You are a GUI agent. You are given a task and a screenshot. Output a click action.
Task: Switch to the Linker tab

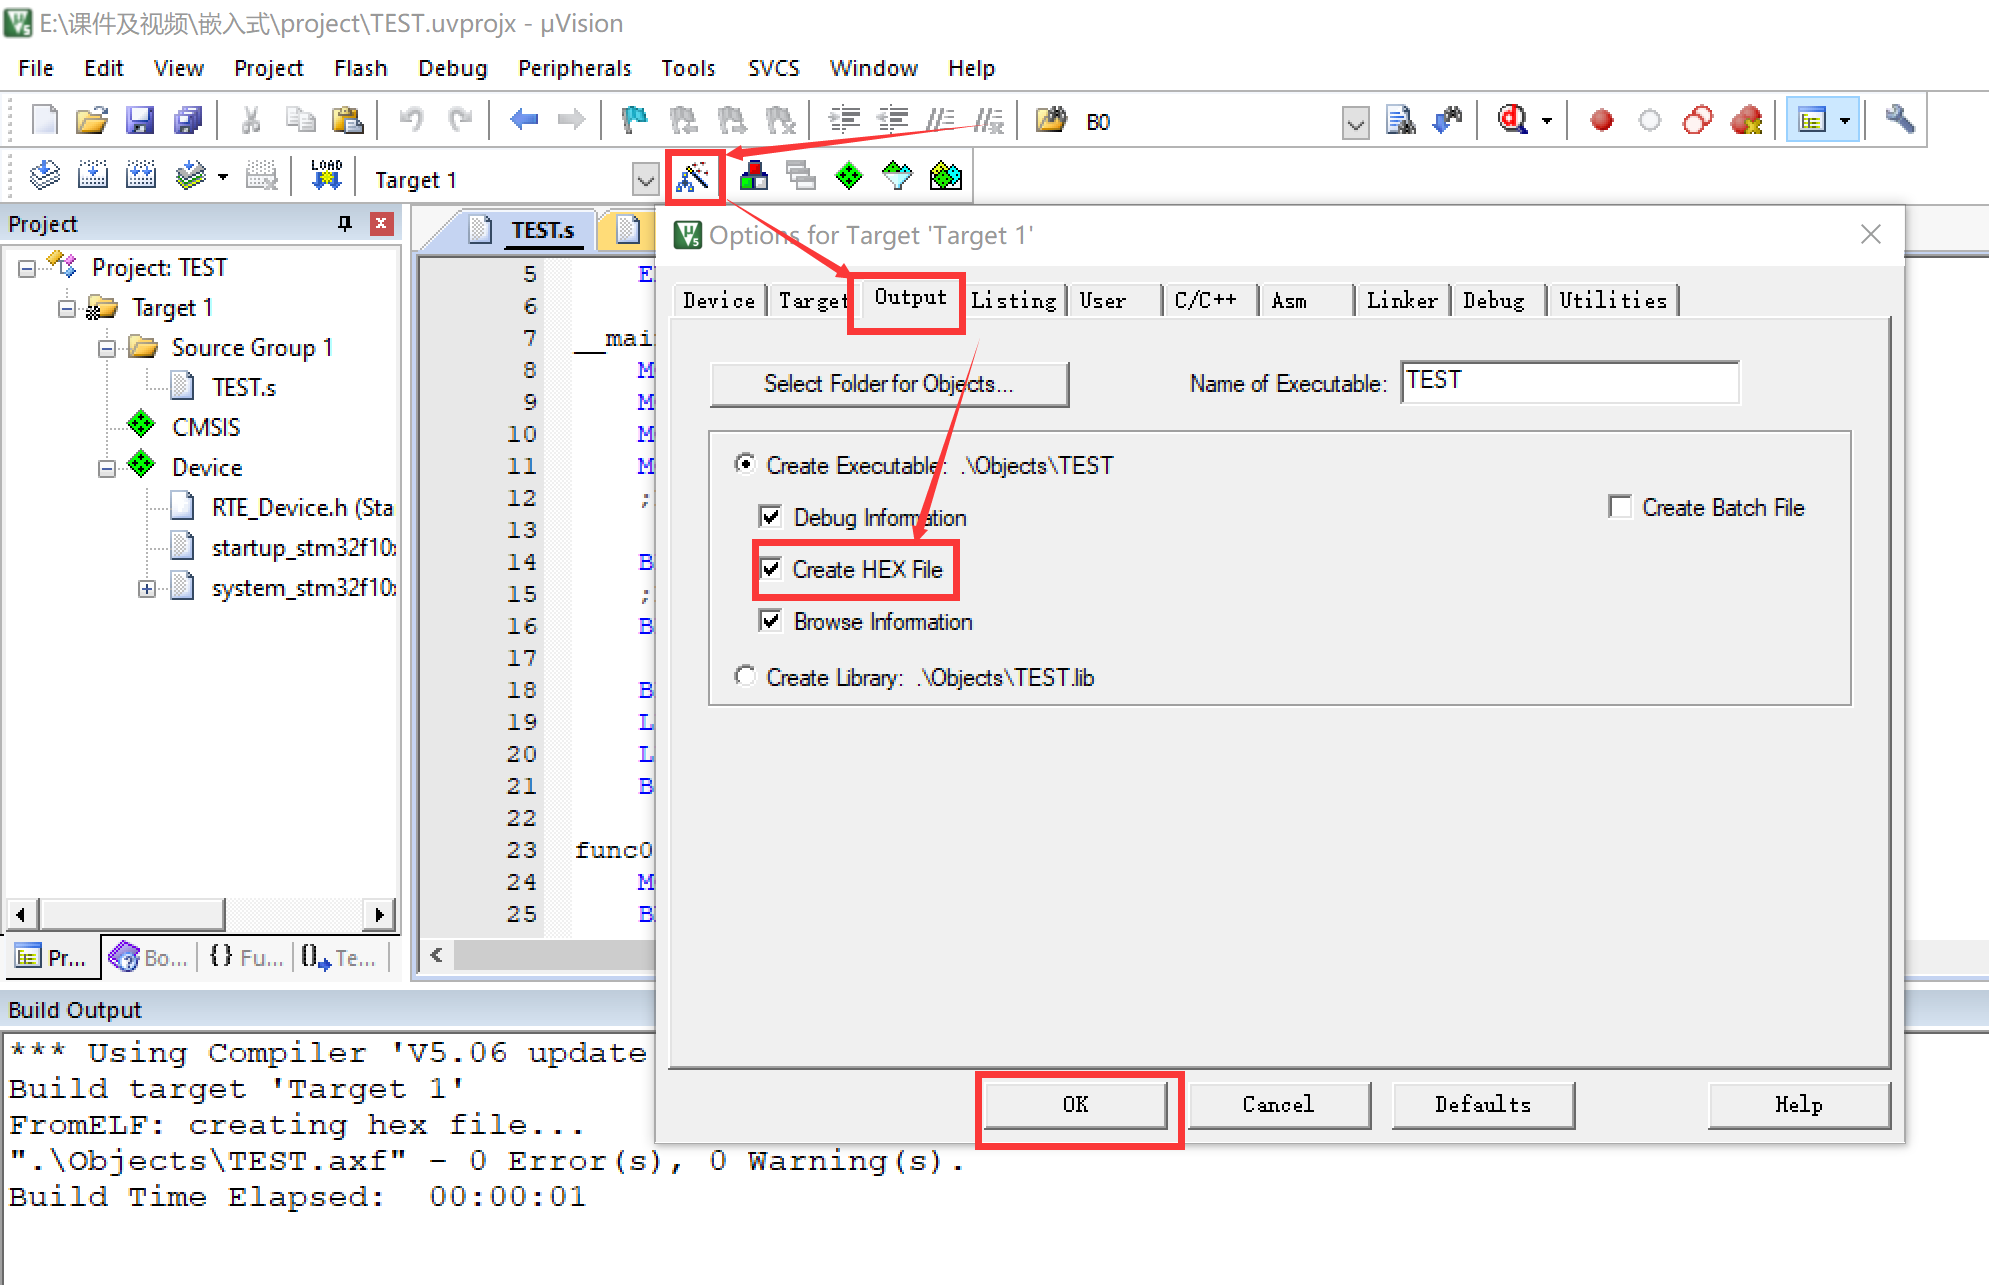point(1401,300)
